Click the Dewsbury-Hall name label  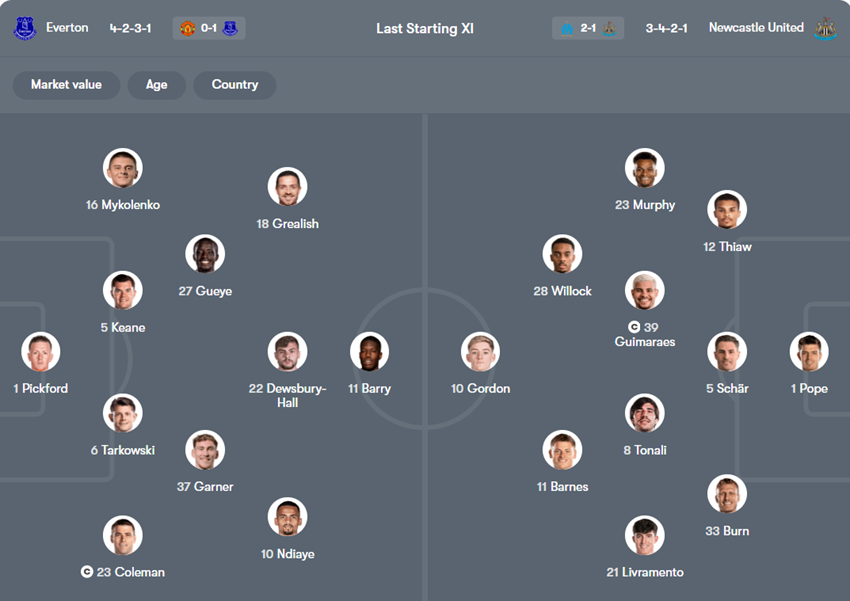click(287, 395)
